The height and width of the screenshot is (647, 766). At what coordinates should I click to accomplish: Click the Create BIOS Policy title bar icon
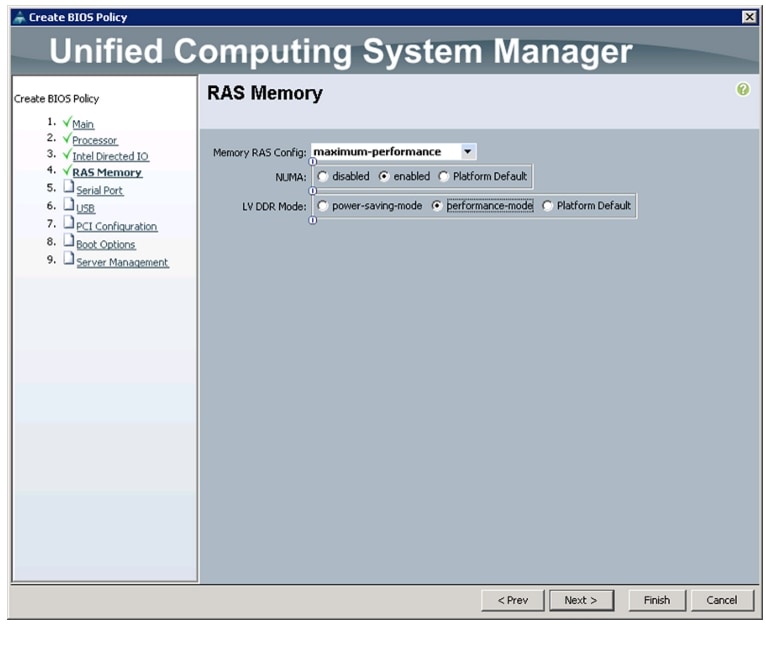[20, 18]
